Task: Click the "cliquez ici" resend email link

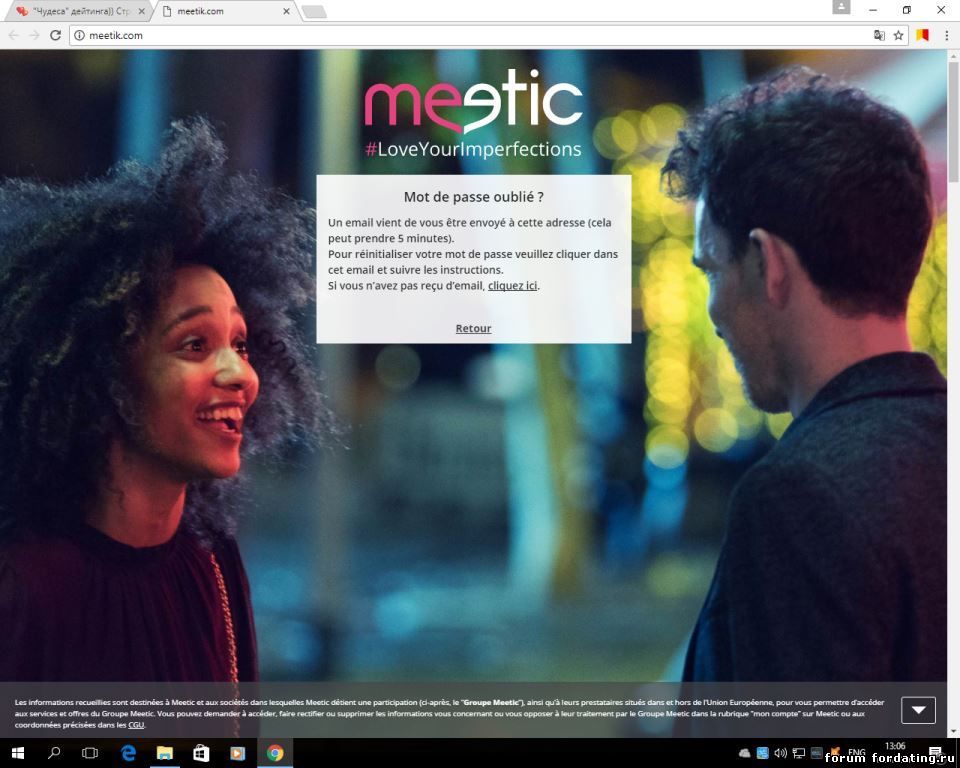Action: pyautogui.click(x=512, y=286)
